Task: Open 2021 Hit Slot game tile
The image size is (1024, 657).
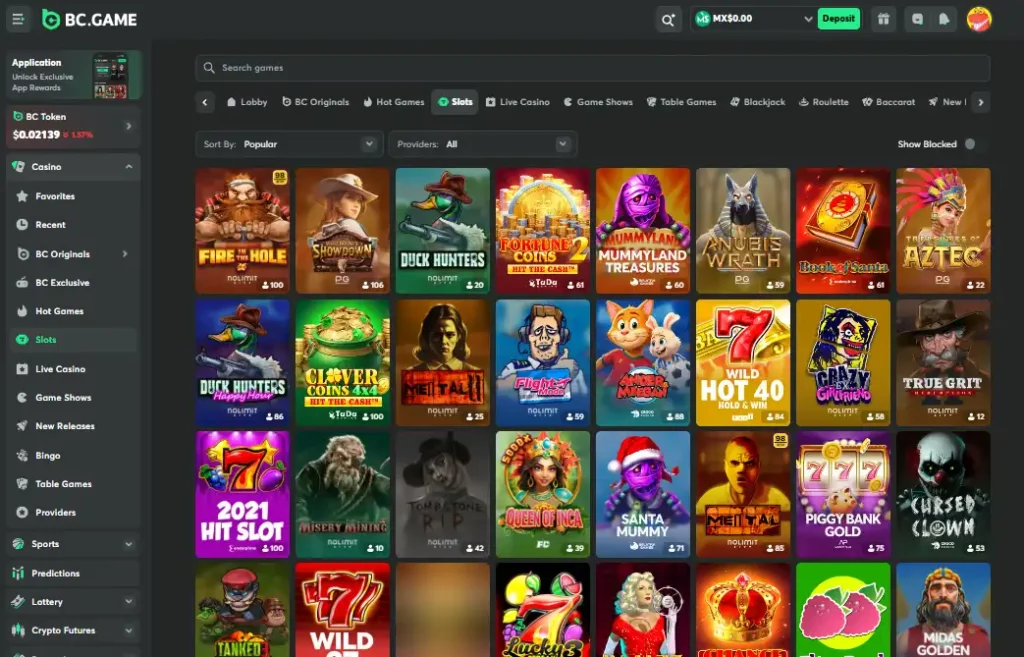Action: point(242,494)
